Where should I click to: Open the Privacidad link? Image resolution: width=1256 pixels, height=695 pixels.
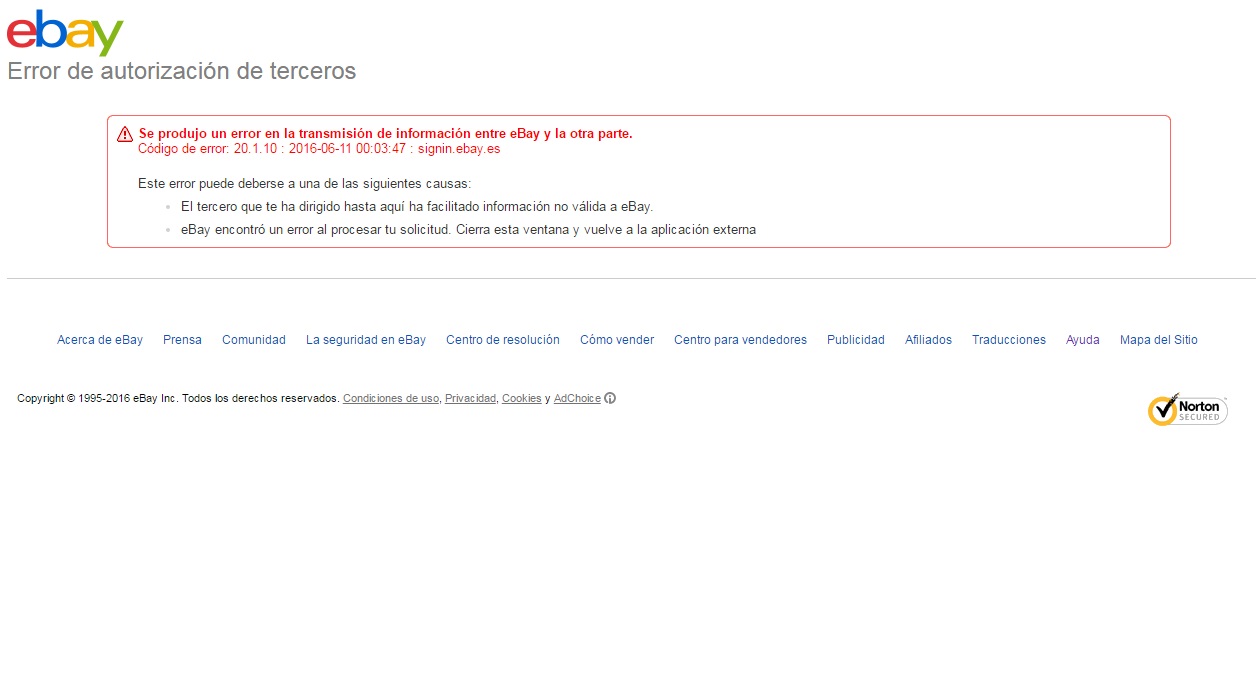(470, 398)
